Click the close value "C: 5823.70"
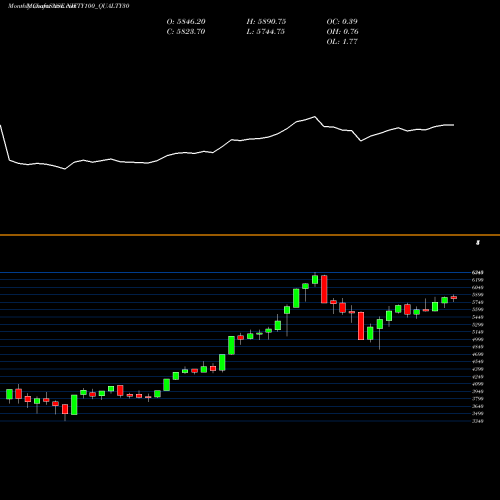 pyautogui.click(x=186, y=32)
